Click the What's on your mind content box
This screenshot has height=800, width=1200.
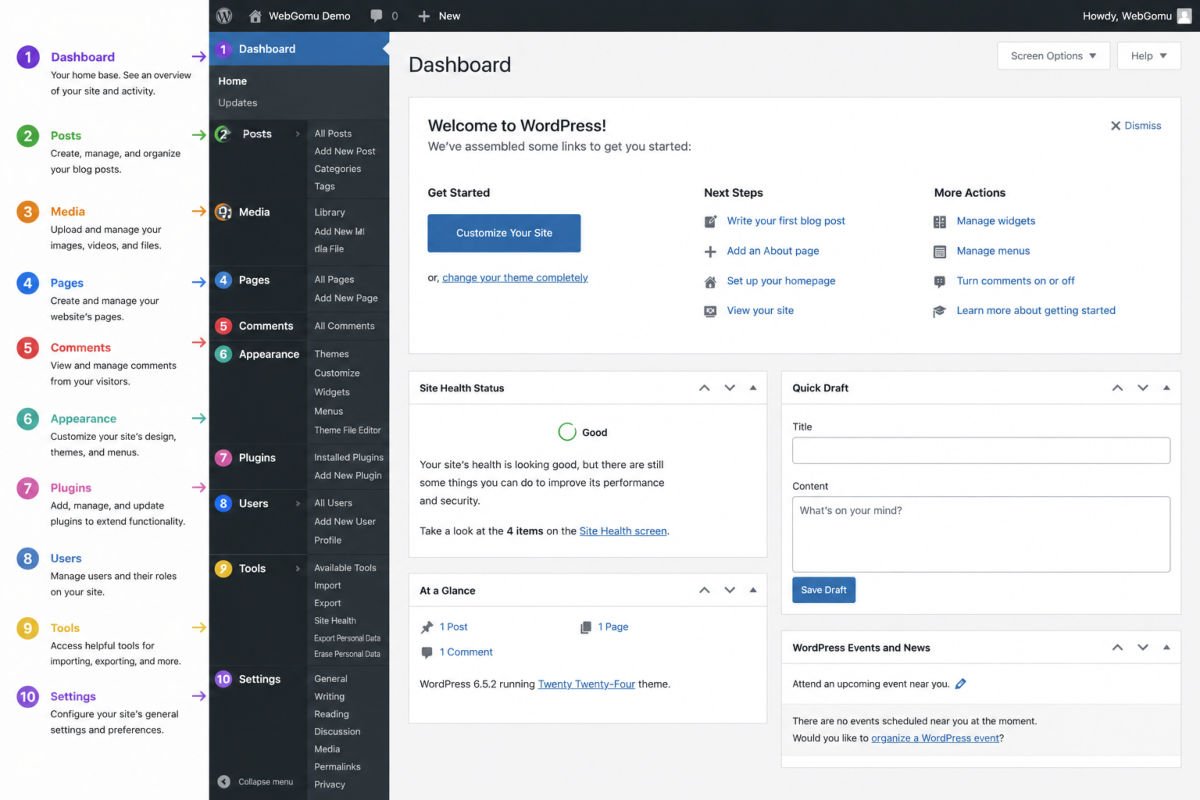pyautogui.click(x=981, y=534)
